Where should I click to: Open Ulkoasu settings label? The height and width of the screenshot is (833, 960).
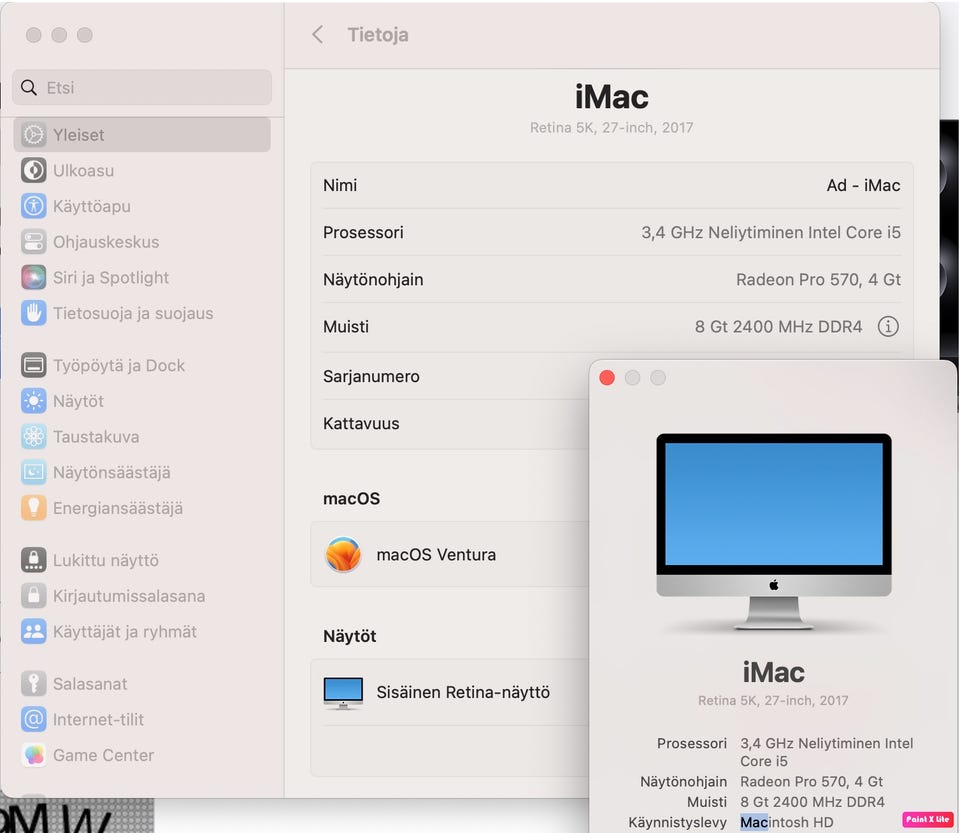pos(83,171)
